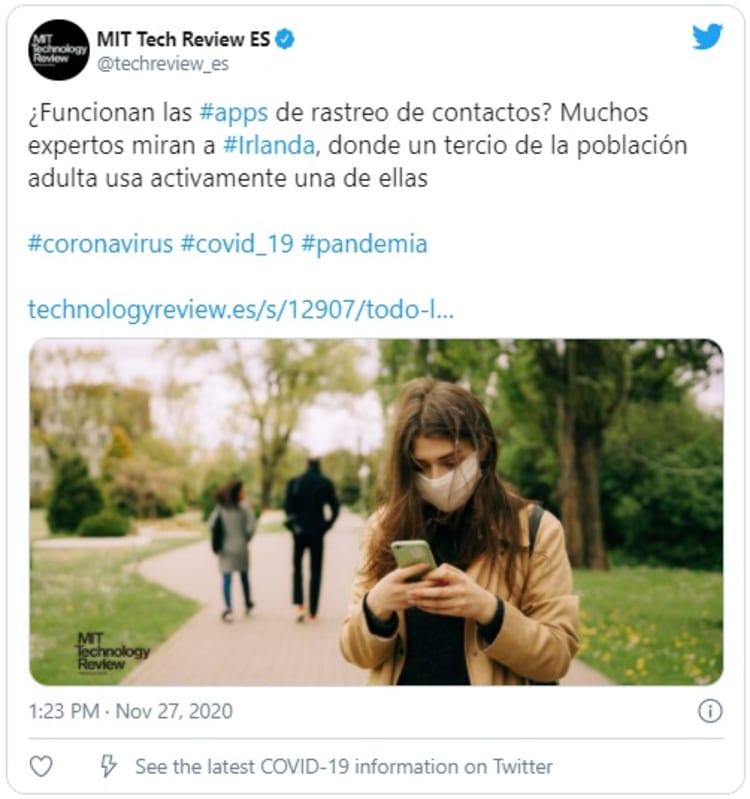
Task: Open the @techreview_es handle
Action: [163, 64]
